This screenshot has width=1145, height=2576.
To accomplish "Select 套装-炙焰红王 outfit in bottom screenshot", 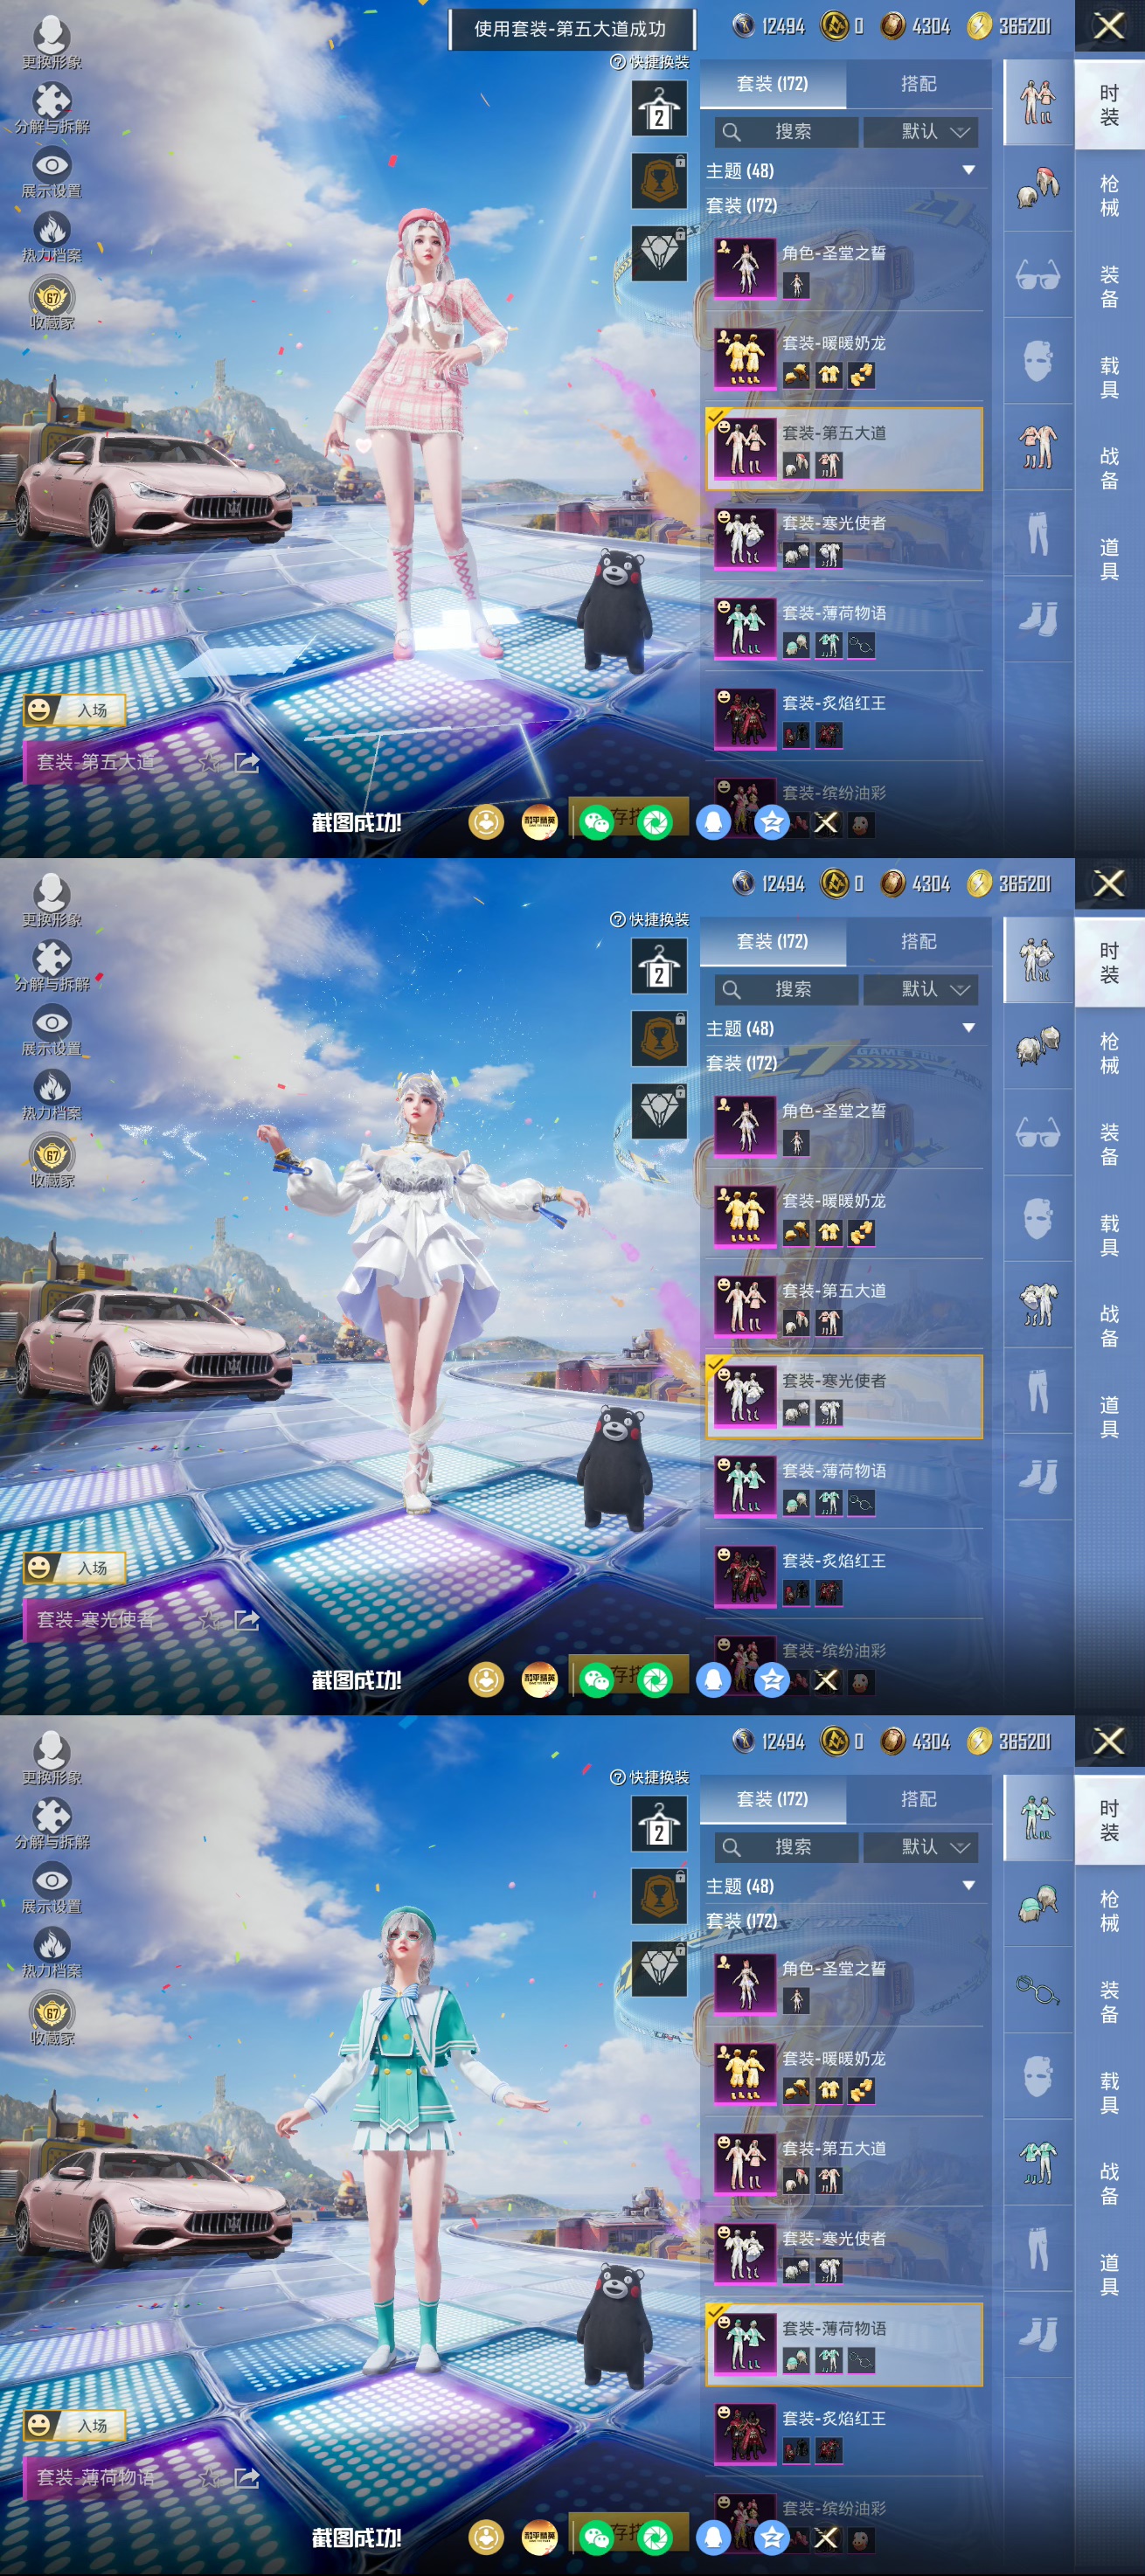I will click(x=844, y=2434).
